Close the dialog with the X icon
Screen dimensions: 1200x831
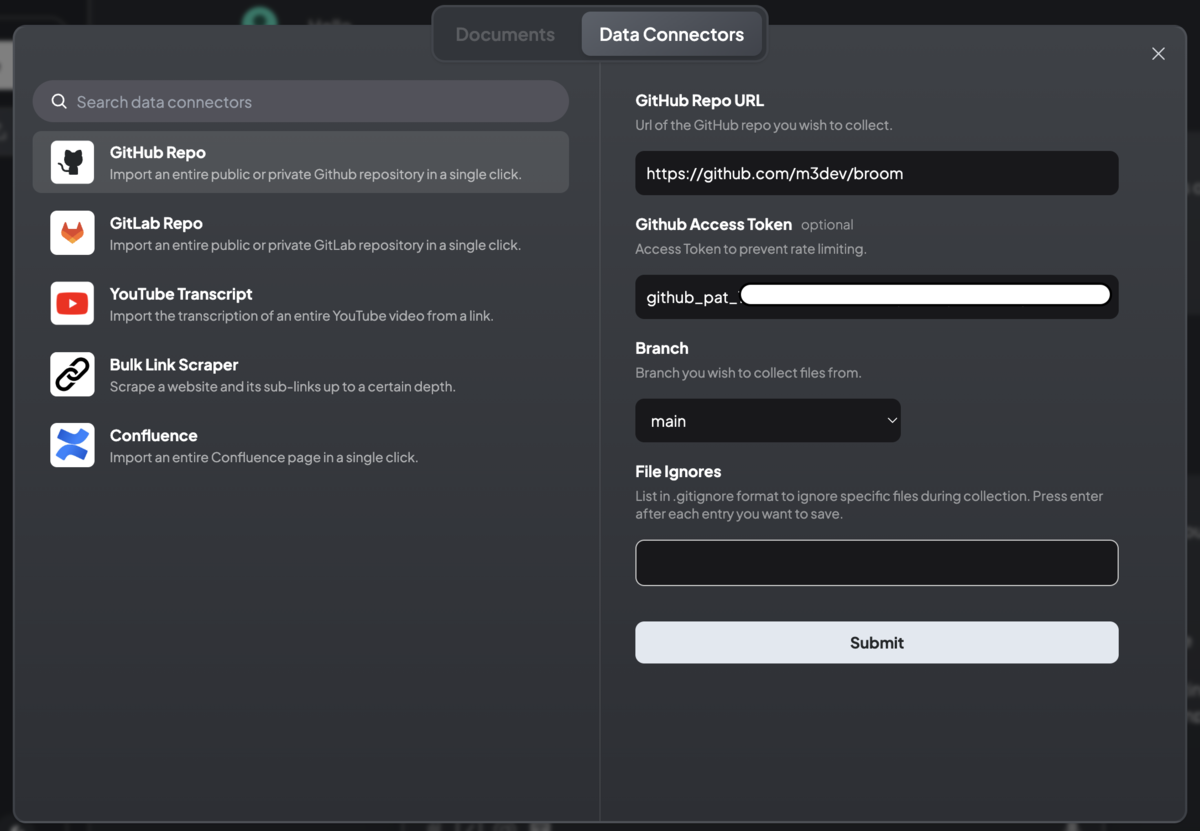pyautogui.click(x=1158, y=54)
